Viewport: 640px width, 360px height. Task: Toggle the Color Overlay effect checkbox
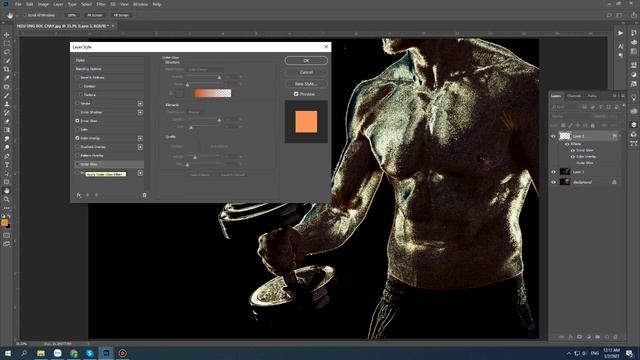pos(77,138)
